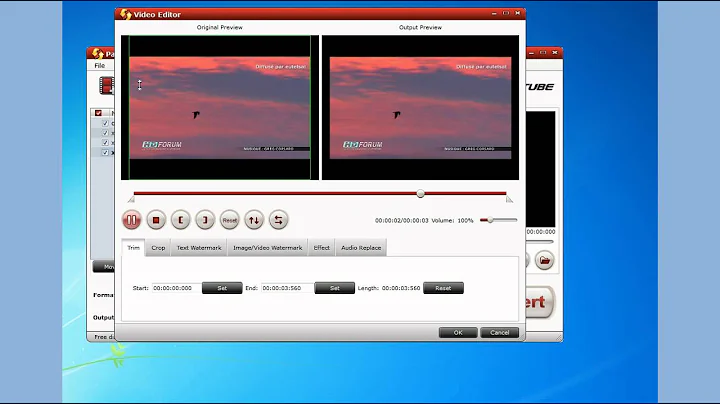This screenshot has height=404, width=720.
Task: Uncheck first file row checkbox in background list
Action: tap(105, 123)
